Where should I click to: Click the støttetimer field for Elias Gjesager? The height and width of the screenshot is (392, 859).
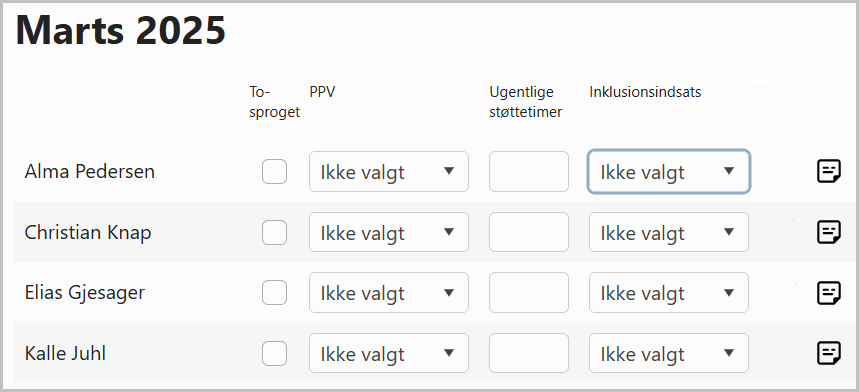coord(529,292)
